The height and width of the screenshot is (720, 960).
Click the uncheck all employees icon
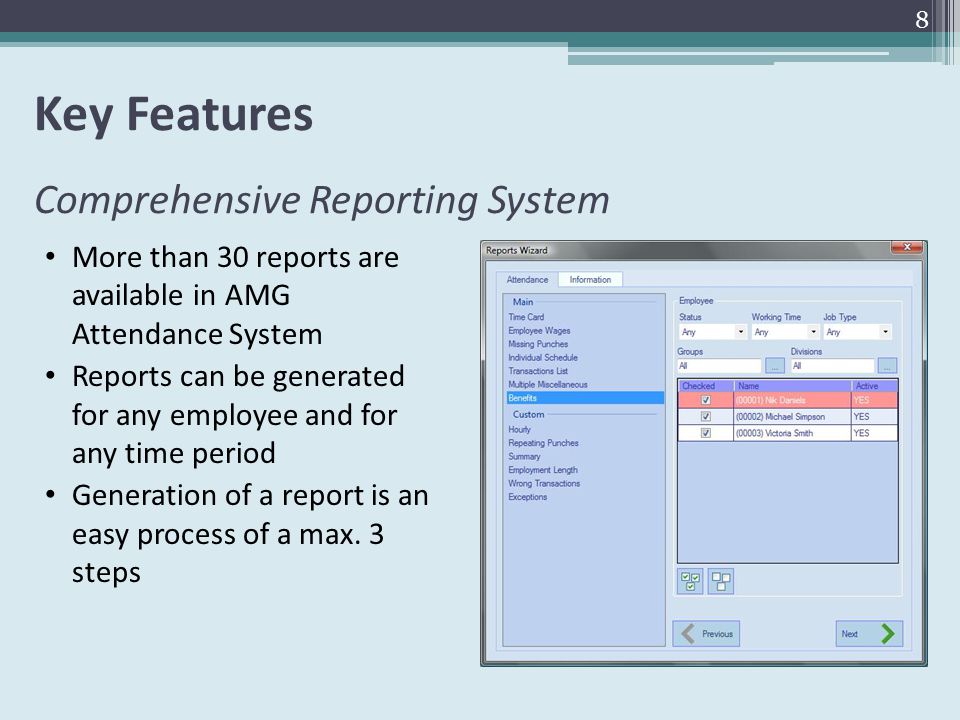[721, 581]
